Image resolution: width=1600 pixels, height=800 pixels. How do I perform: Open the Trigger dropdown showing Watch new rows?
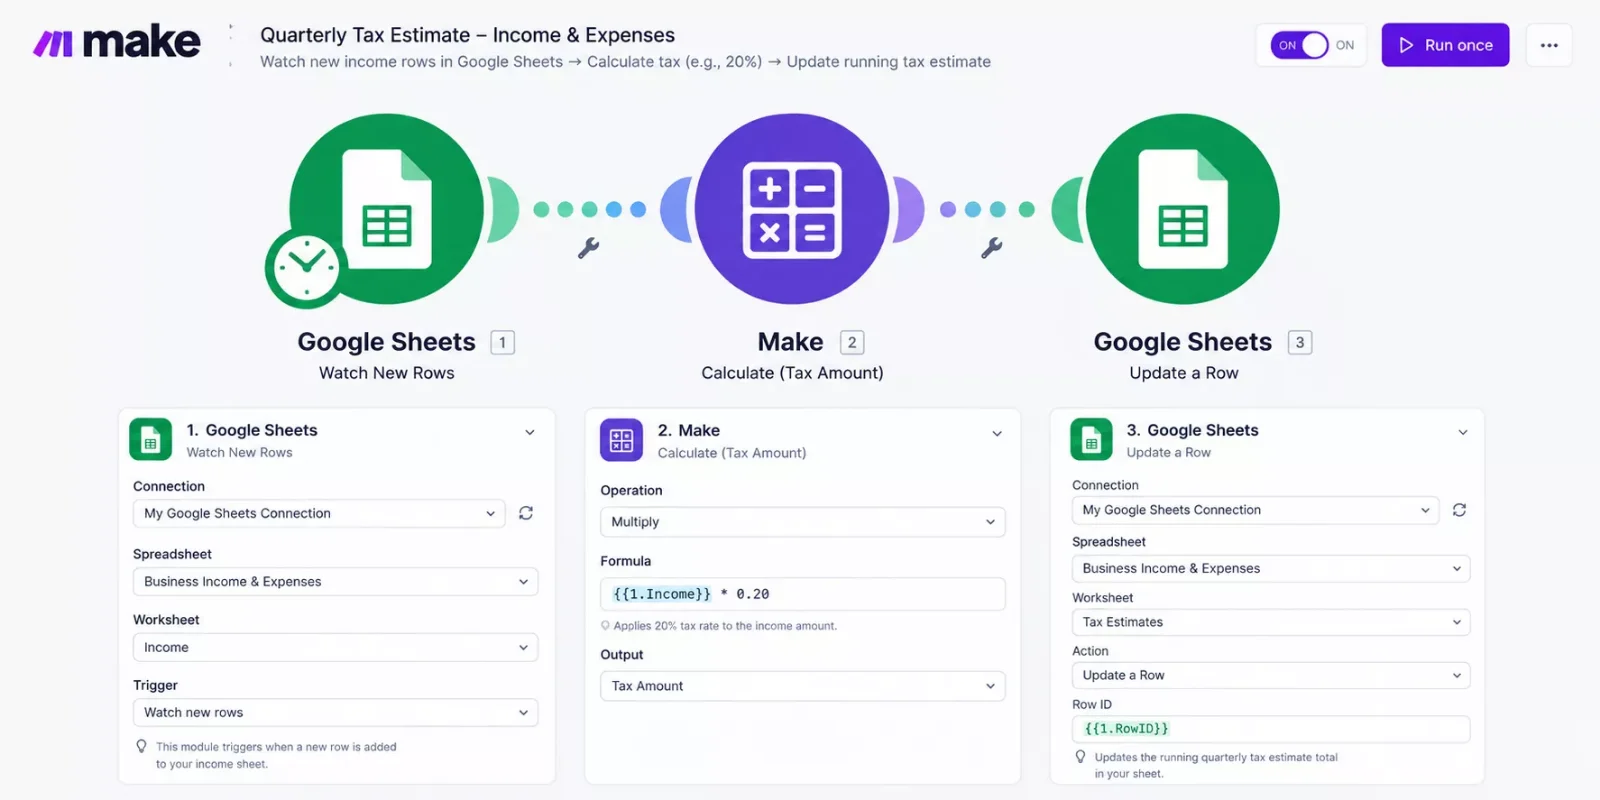point(335,712)
